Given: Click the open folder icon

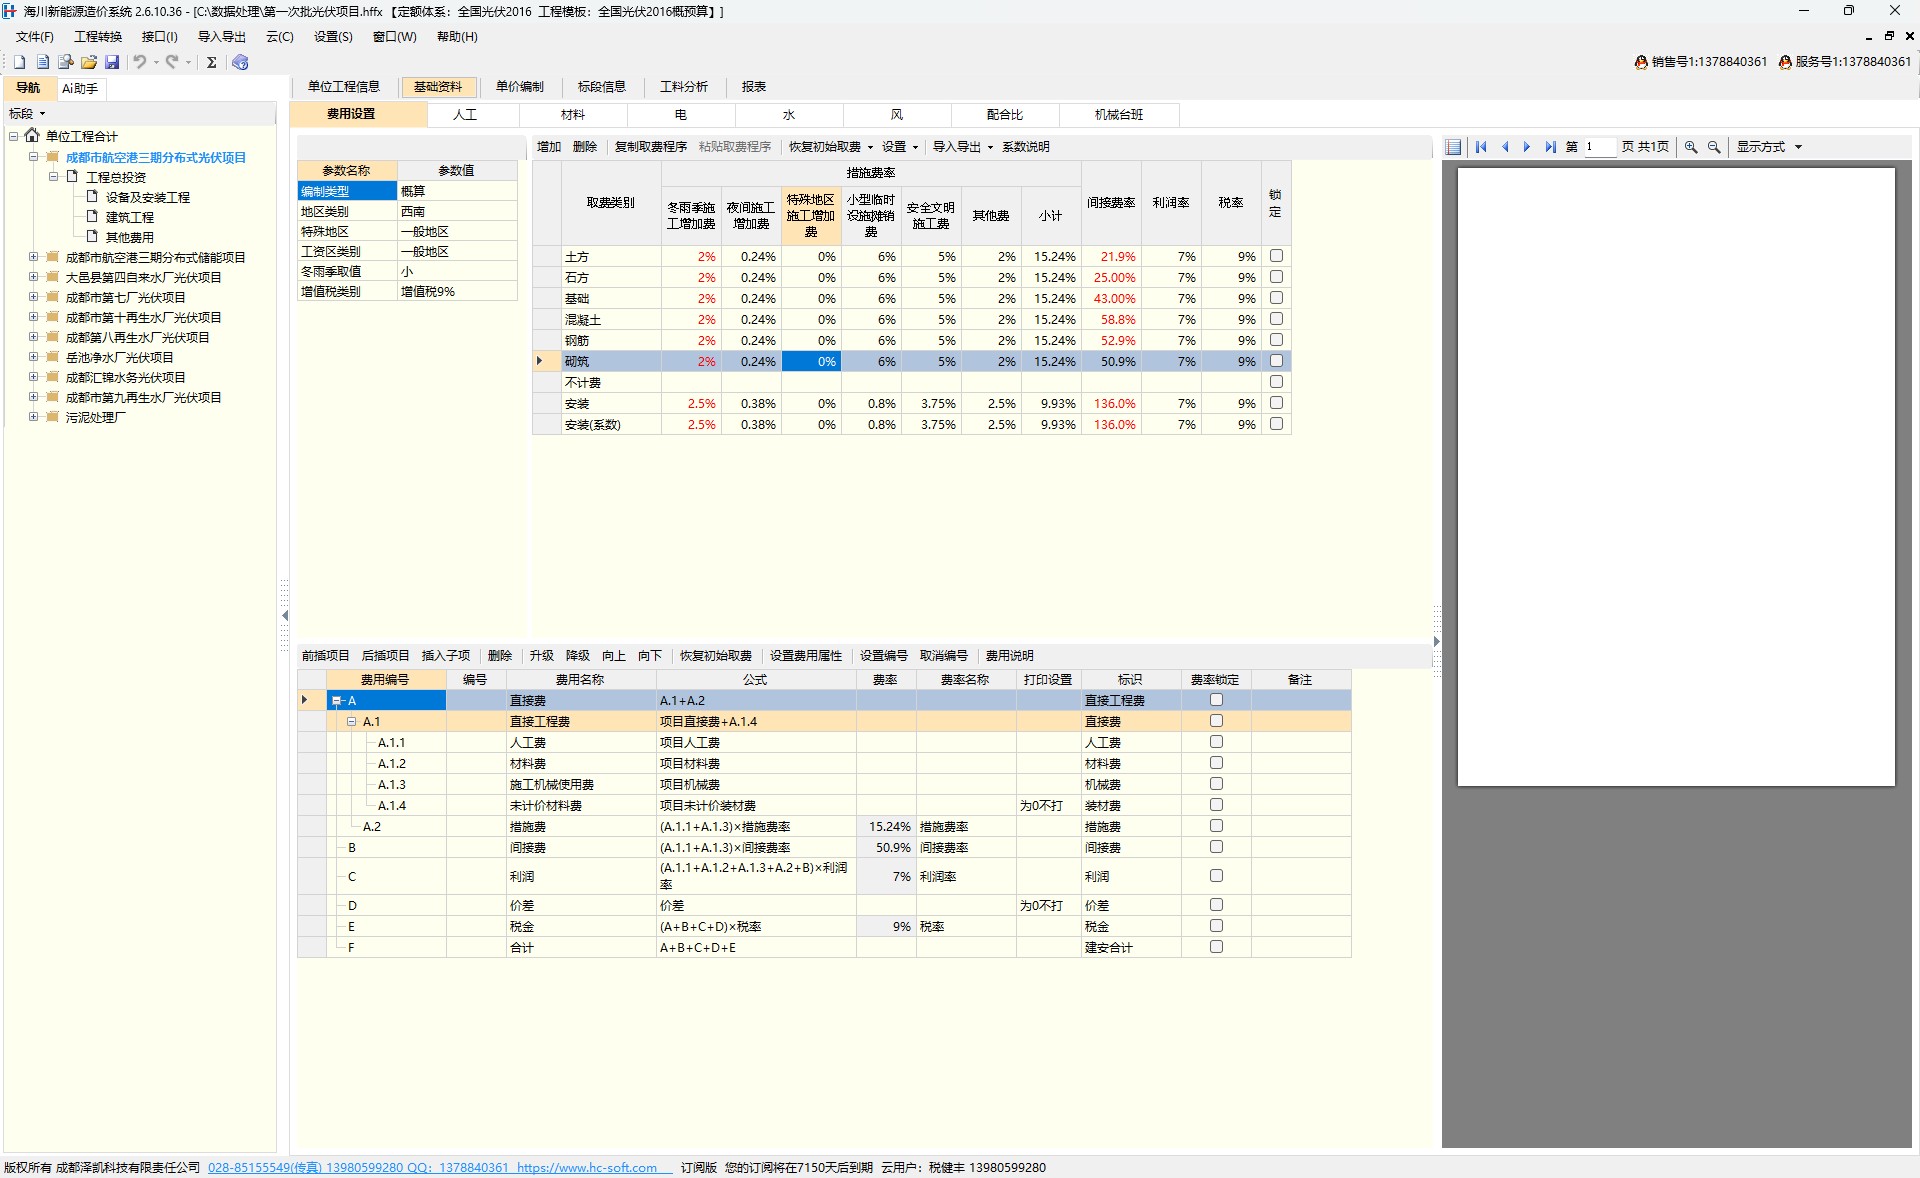Looking at the screenshot, I should [x=89, y=62].
